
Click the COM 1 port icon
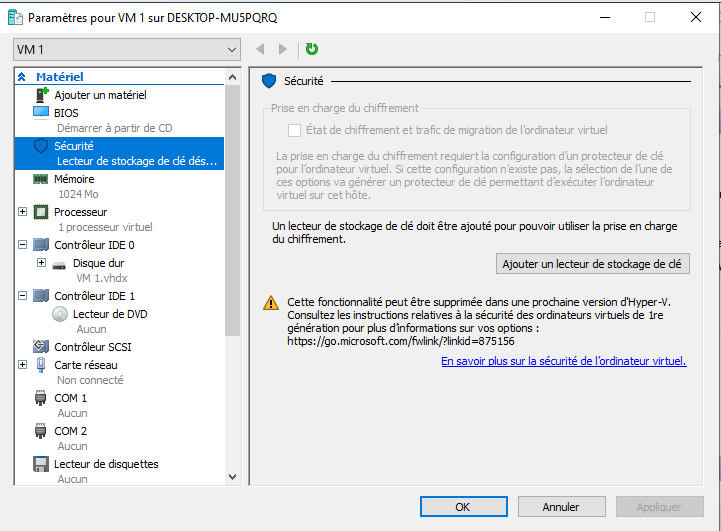click(41, 398)
